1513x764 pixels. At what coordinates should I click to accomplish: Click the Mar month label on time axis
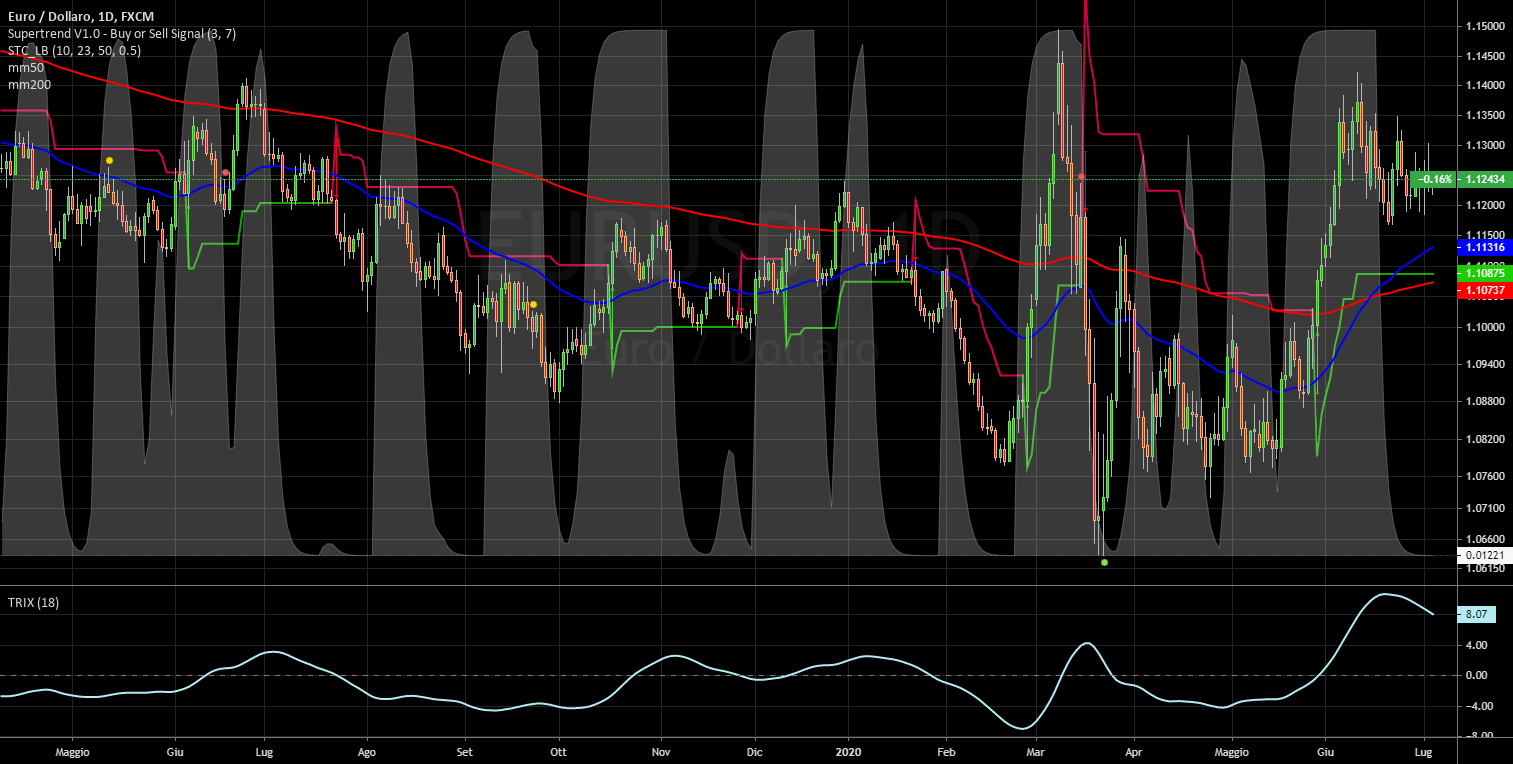tap(1037, 750)
